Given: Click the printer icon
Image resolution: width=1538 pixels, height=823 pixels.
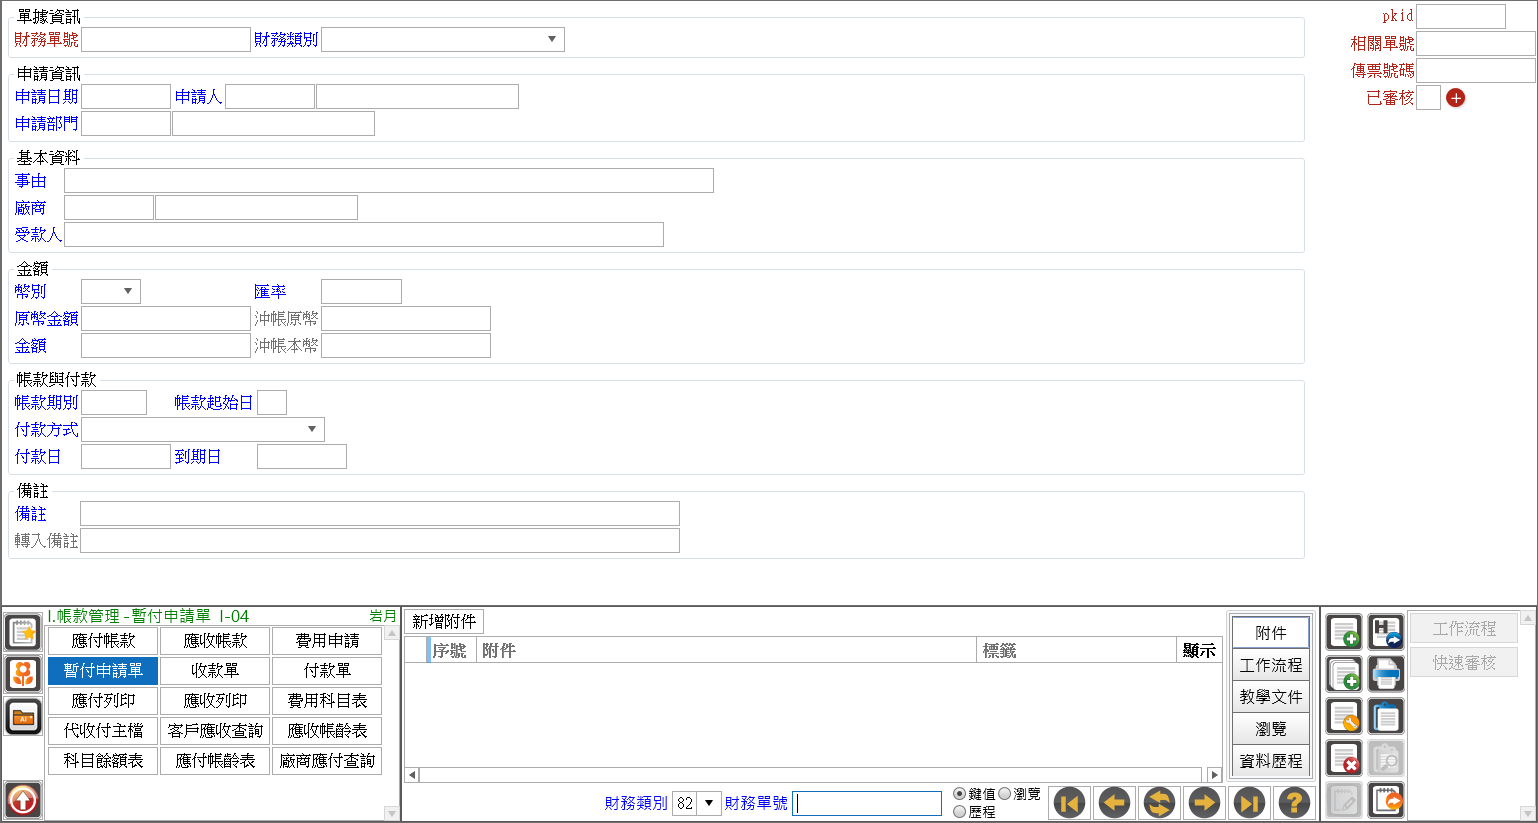Looking at the screenshot, I should point(1386,675).
